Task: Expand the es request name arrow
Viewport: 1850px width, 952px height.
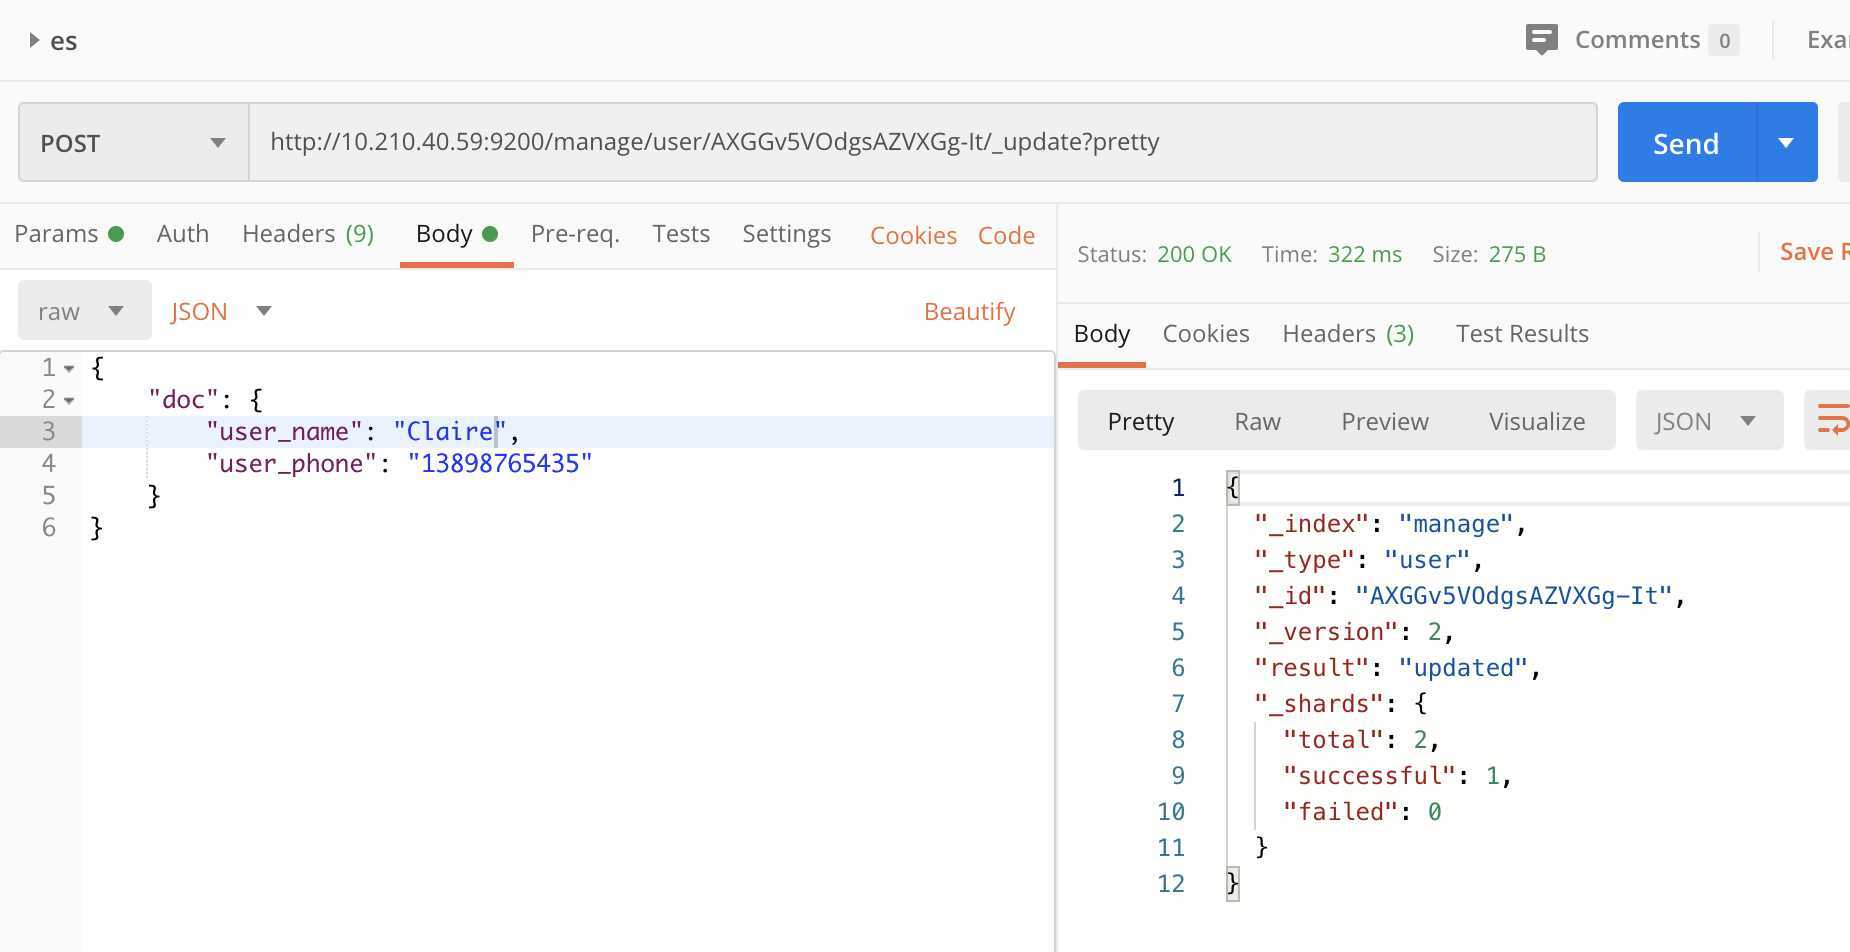Action: pos(34,40)
